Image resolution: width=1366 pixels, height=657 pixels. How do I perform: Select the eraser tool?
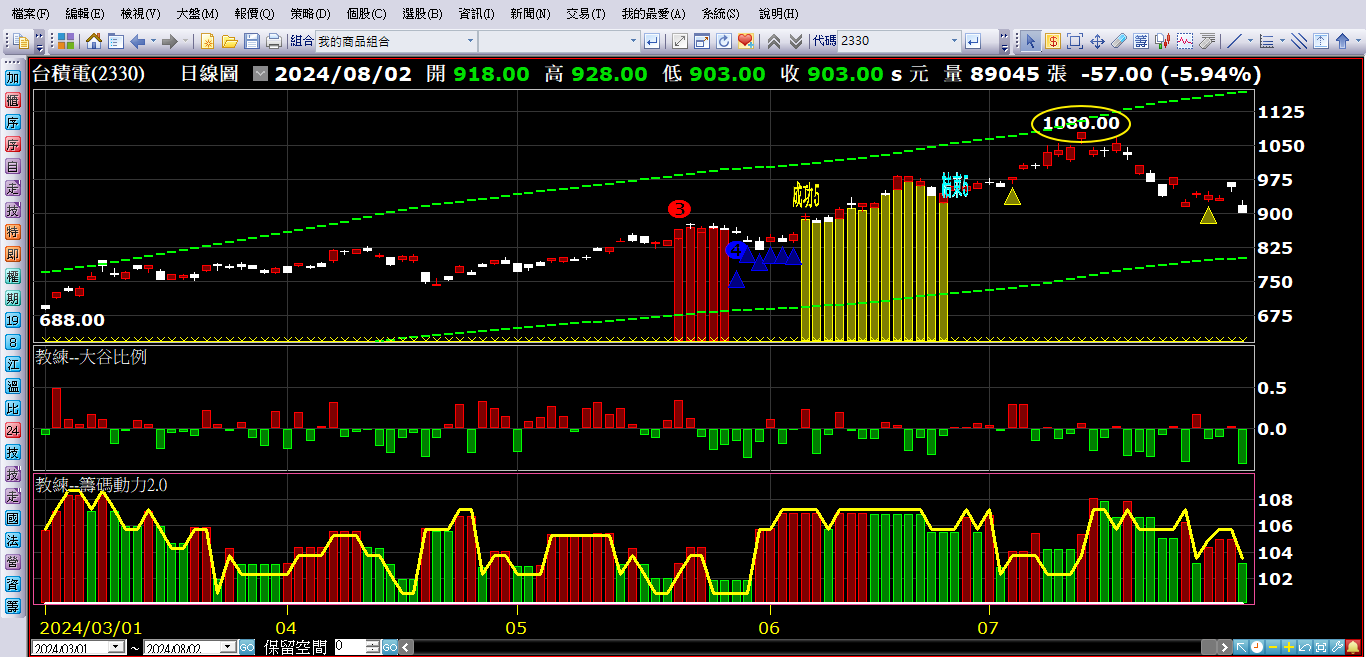(1119, 41)
